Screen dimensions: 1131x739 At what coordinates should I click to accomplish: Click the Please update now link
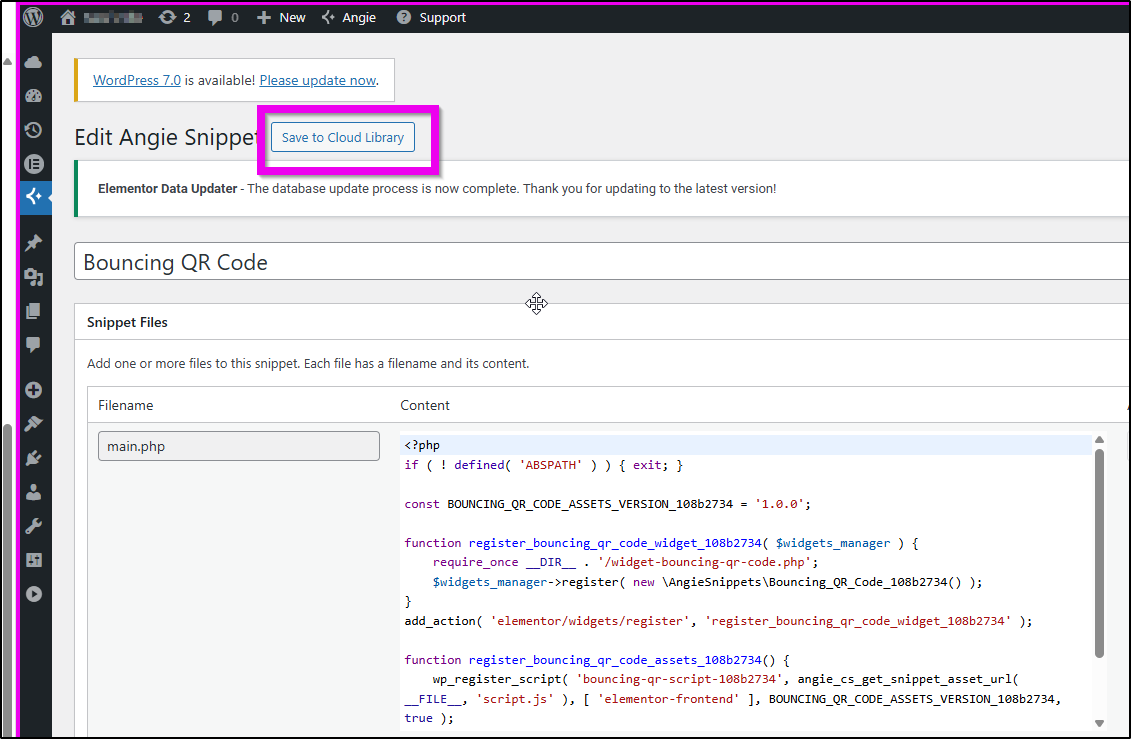point(317,80)
